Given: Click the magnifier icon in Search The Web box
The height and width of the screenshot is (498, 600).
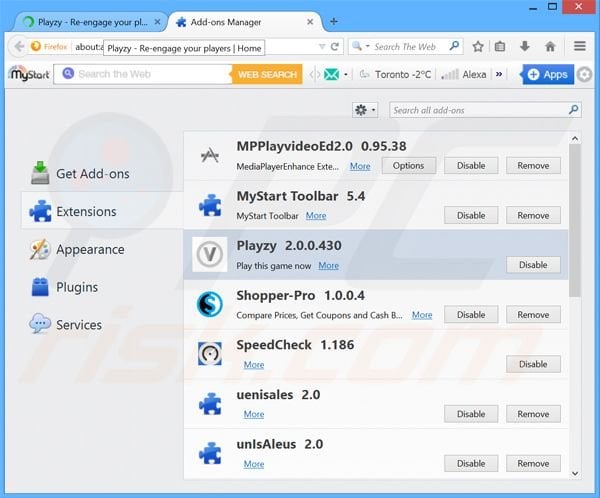Looking at the screenshot, I should tap(454, 46).
